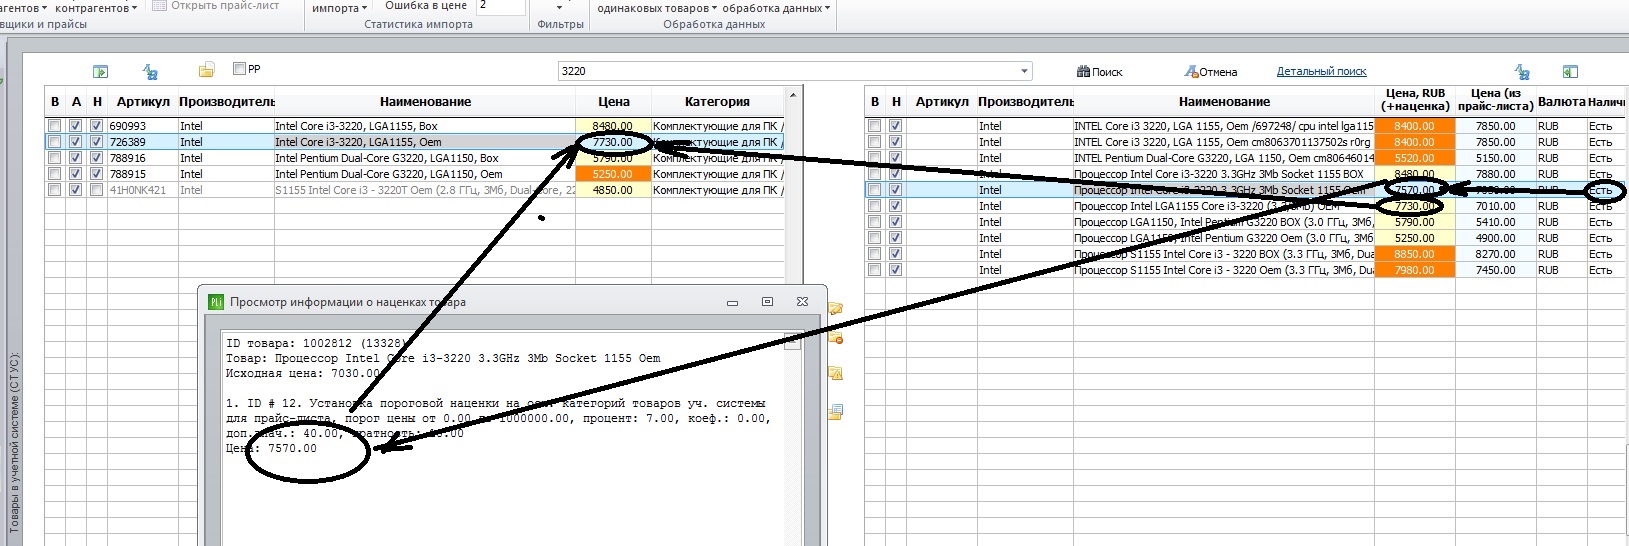This screenshot has width=1629, height=546.
Task: Expand the search box dropdown showing 3220
Action: 1024,71
